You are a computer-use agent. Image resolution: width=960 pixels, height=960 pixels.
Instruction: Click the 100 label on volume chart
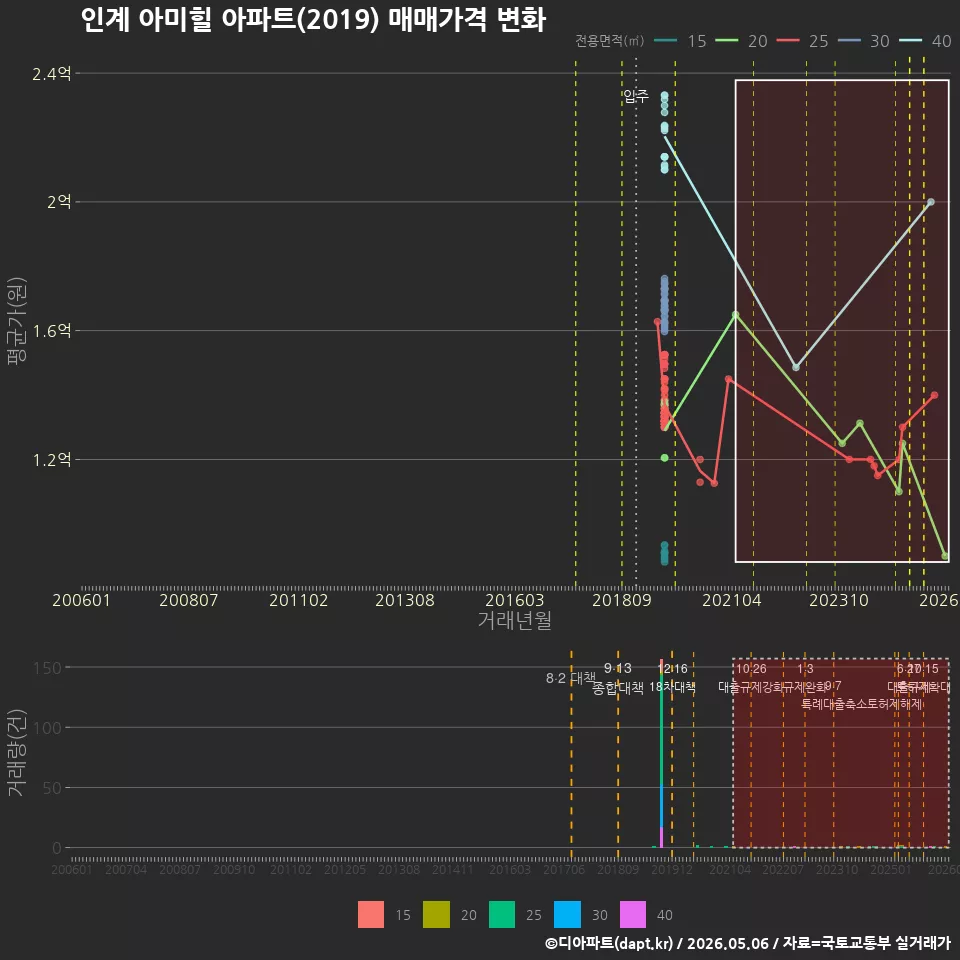(48, 728)
